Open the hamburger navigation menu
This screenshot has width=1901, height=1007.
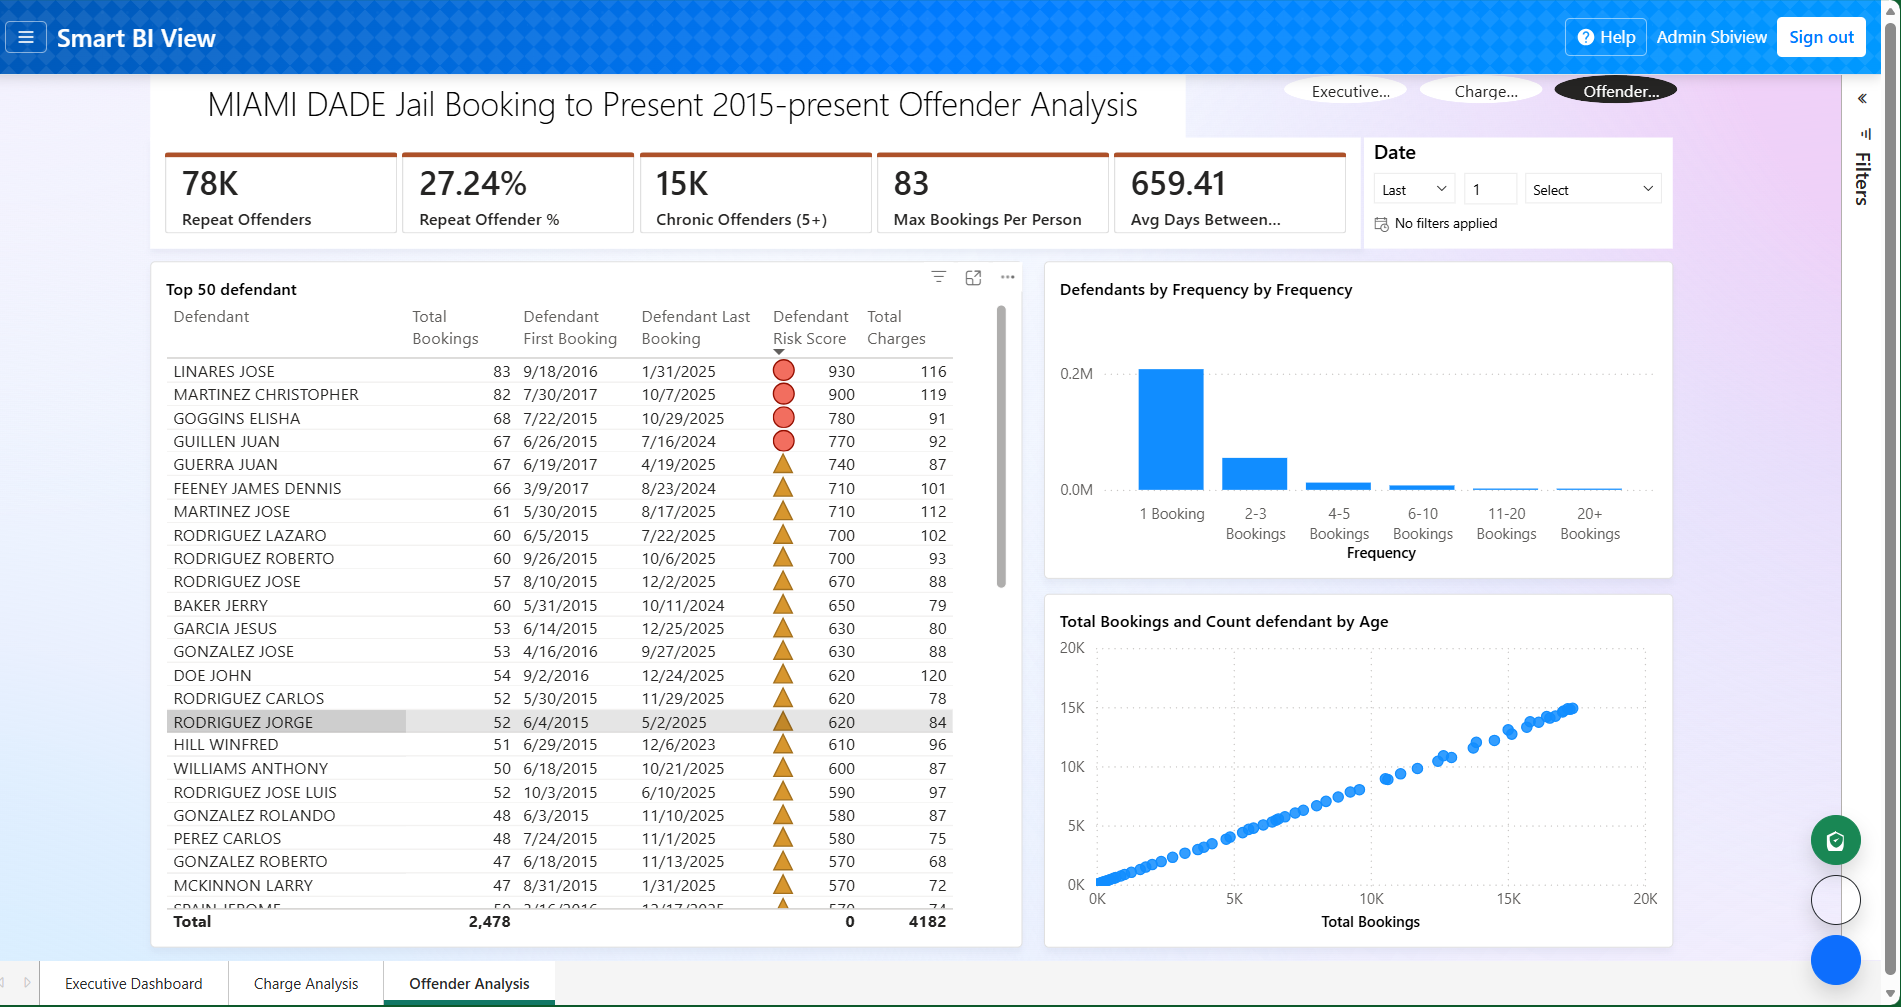(x=26, y=37)
